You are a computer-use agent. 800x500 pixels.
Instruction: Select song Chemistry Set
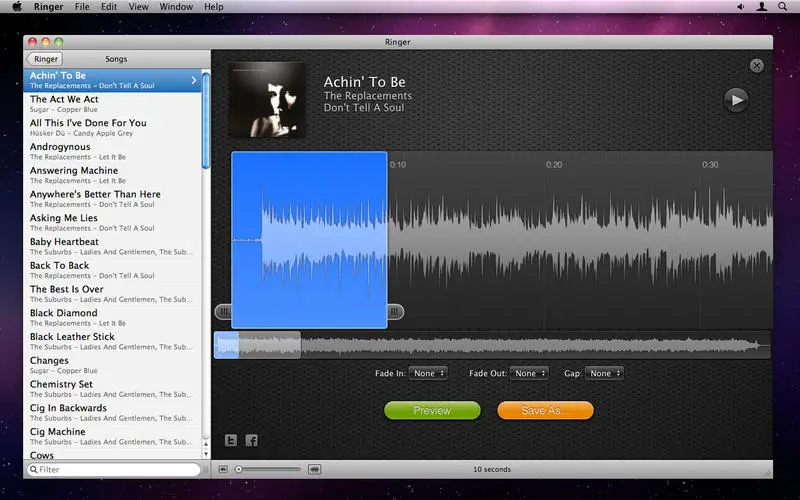pyautogui.click(x=112, y=388)
